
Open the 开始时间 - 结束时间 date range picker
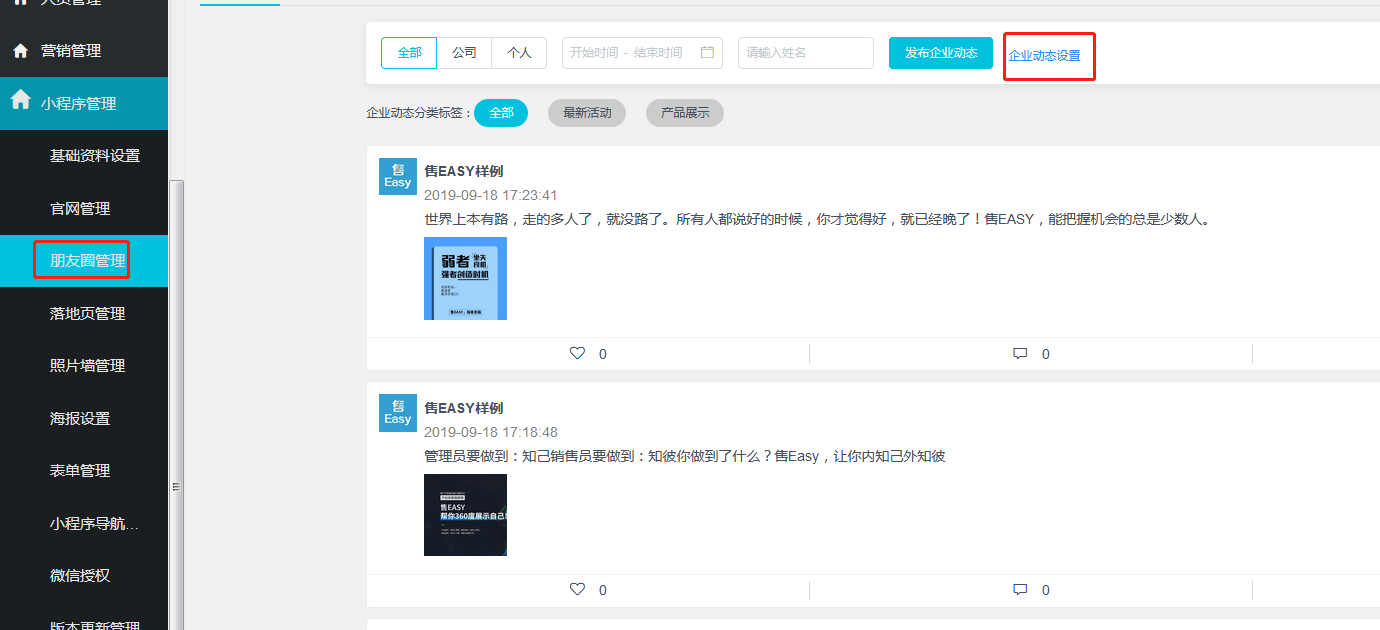pyautogui.click(x=642, y=53)
